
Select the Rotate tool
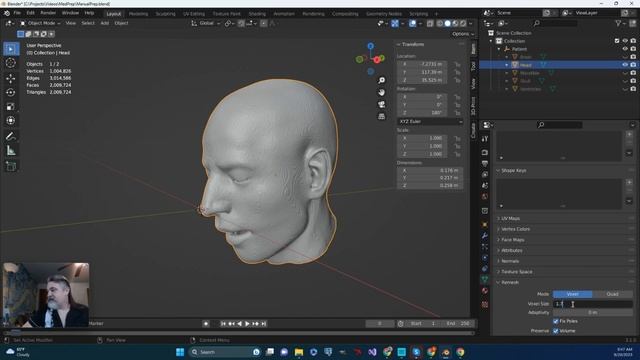(11, 92)
